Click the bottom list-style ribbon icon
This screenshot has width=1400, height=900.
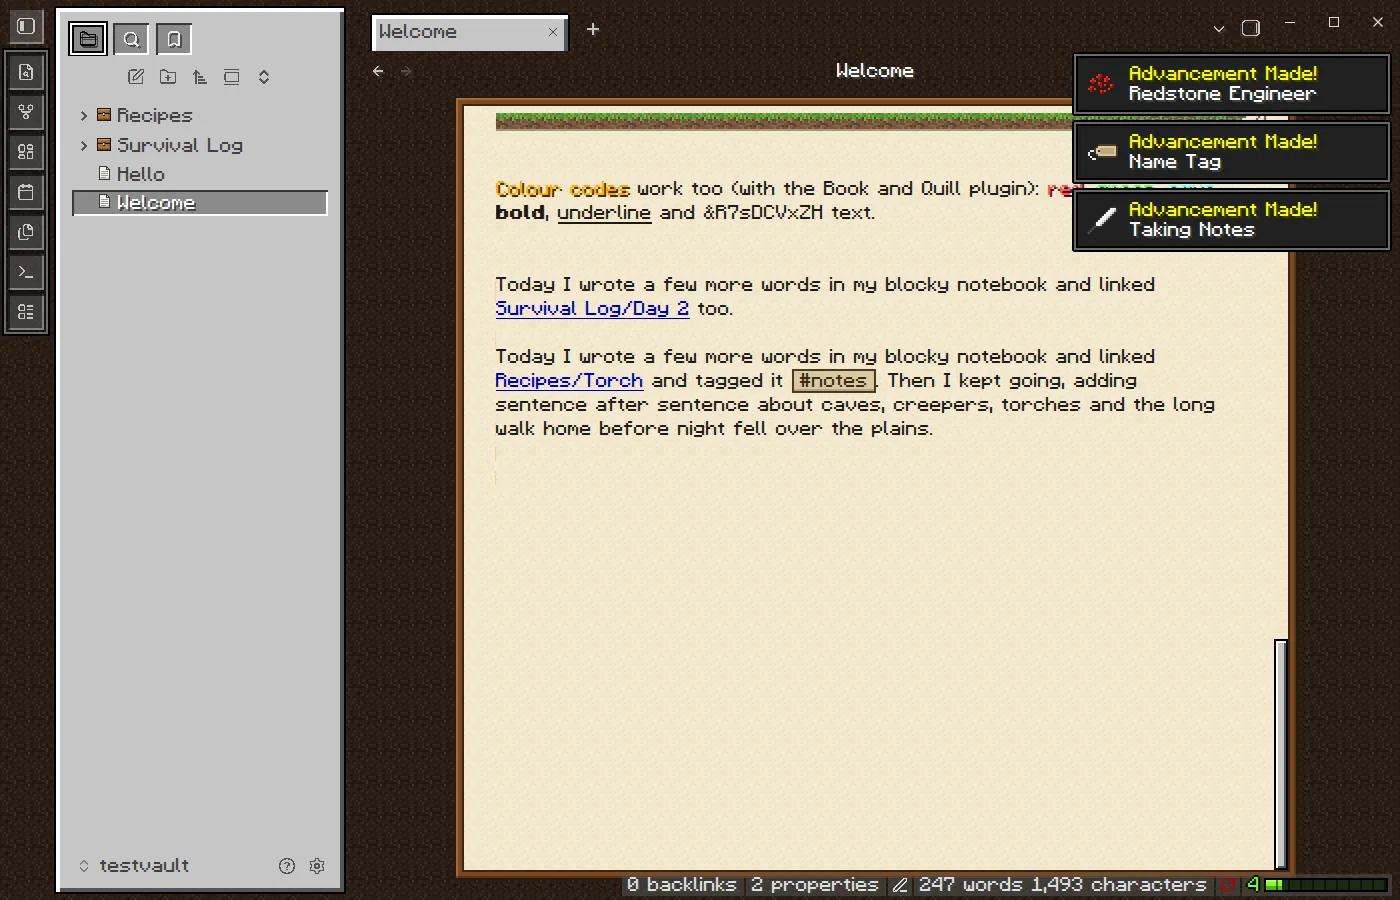[x=26, y=312]
